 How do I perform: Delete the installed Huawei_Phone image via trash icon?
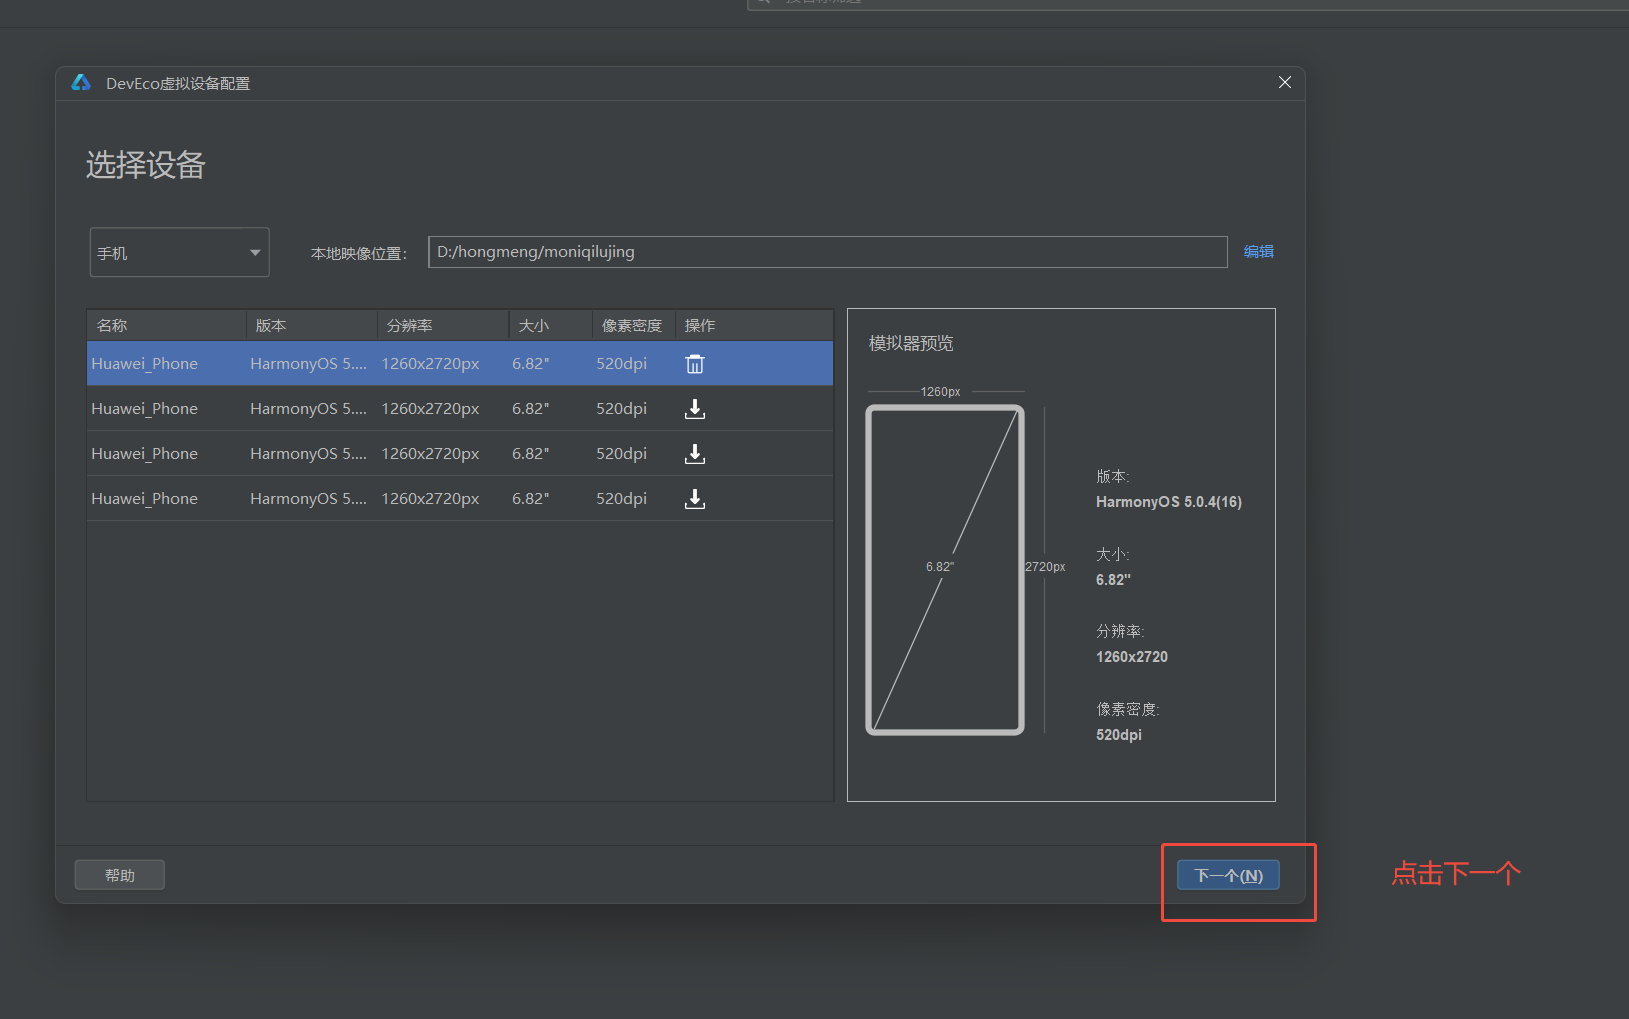[695, 364]
